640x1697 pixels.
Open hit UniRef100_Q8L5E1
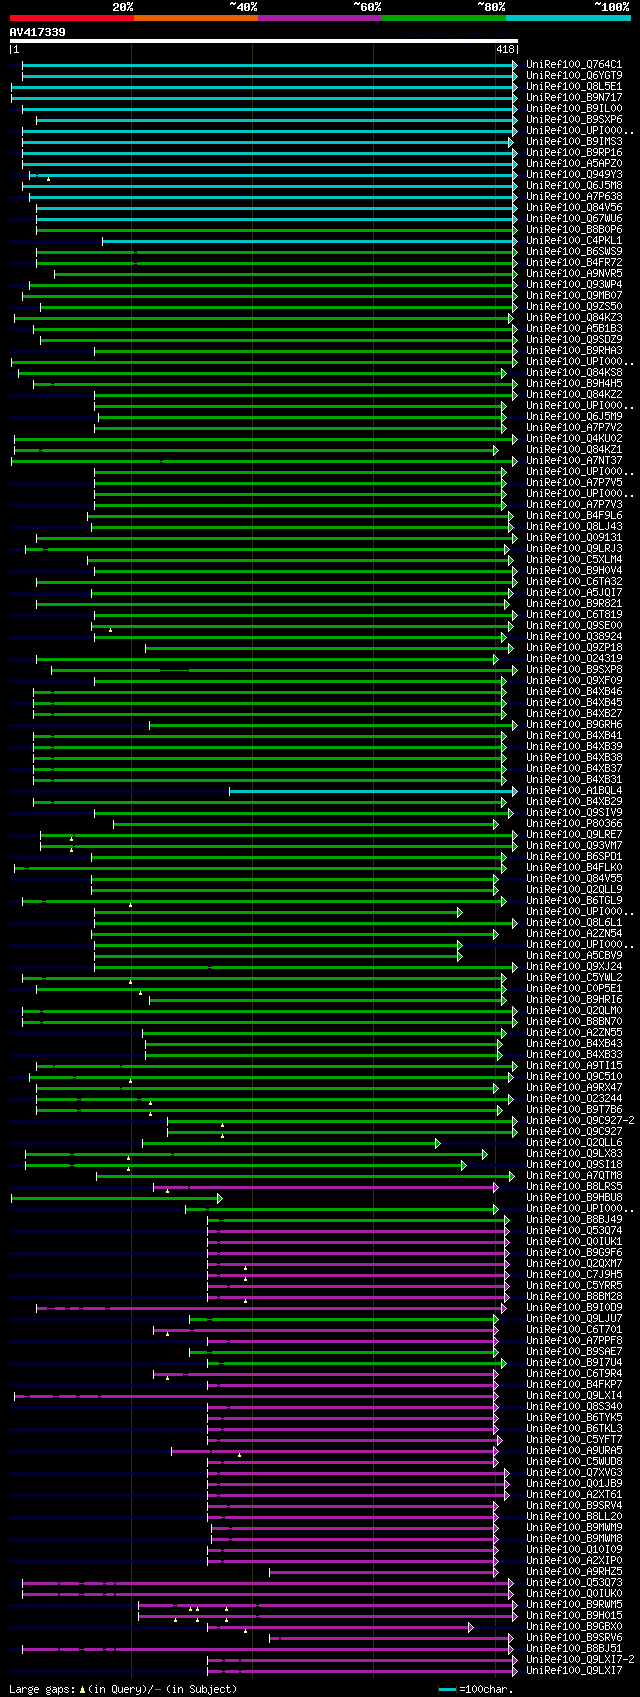[x=574, y=86]
